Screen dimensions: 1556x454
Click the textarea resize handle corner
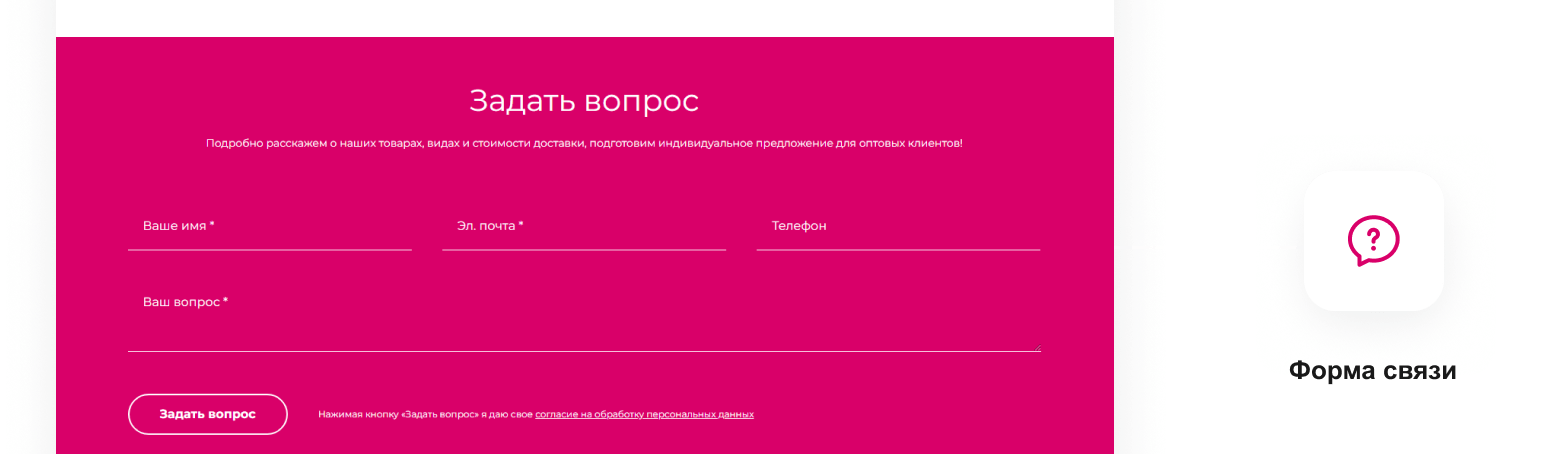pos(1036,347)
